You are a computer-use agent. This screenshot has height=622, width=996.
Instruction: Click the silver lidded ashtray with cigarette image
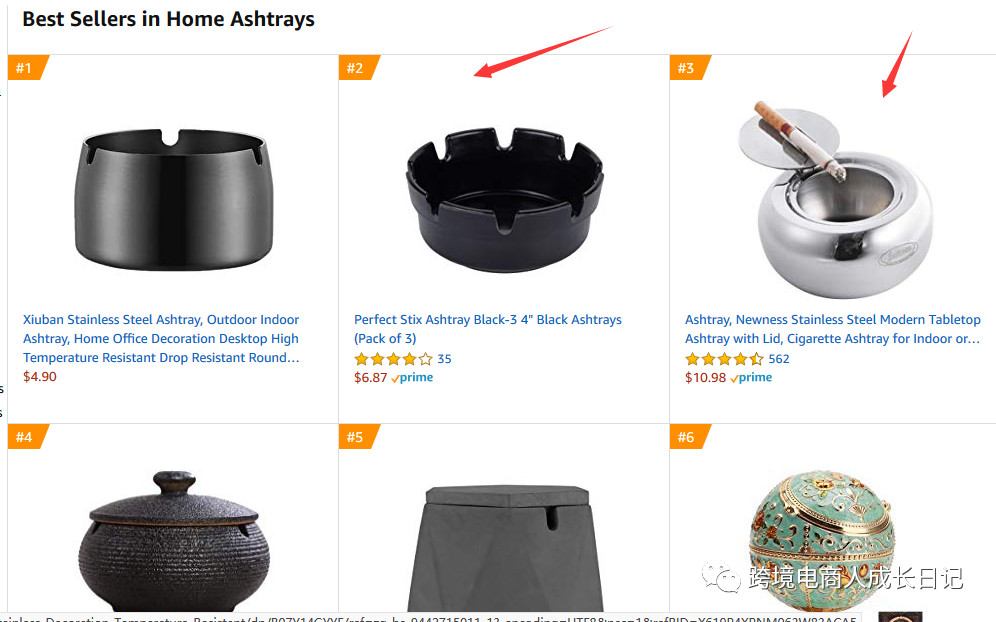coord(835,200)
